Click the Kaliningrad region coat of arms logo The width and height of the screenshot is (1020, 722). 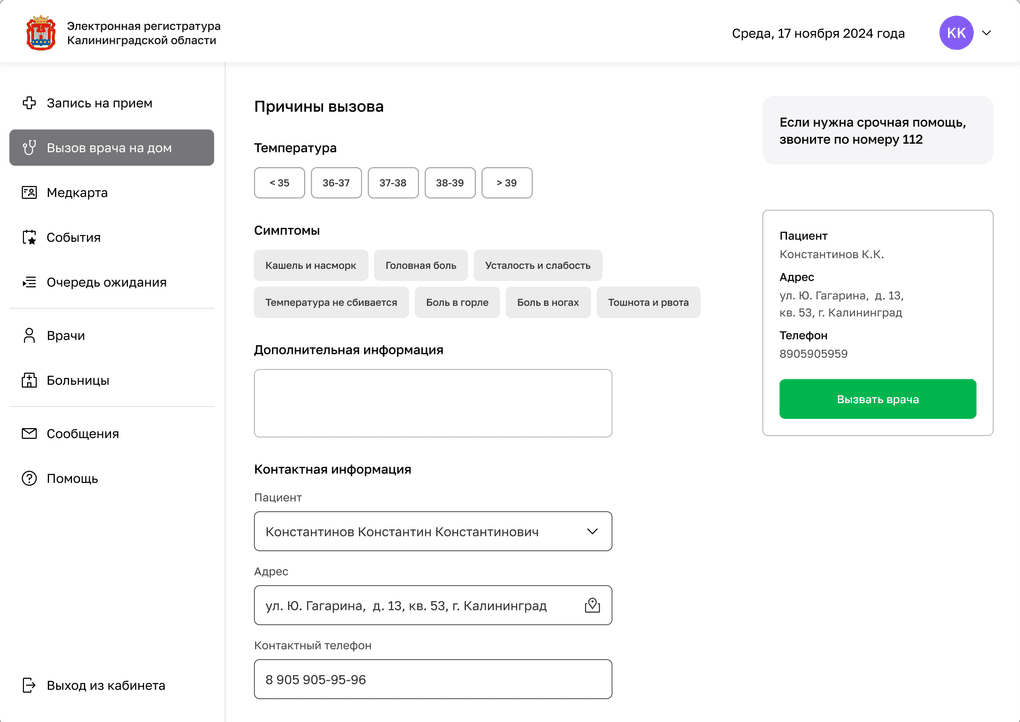[40, 33]
